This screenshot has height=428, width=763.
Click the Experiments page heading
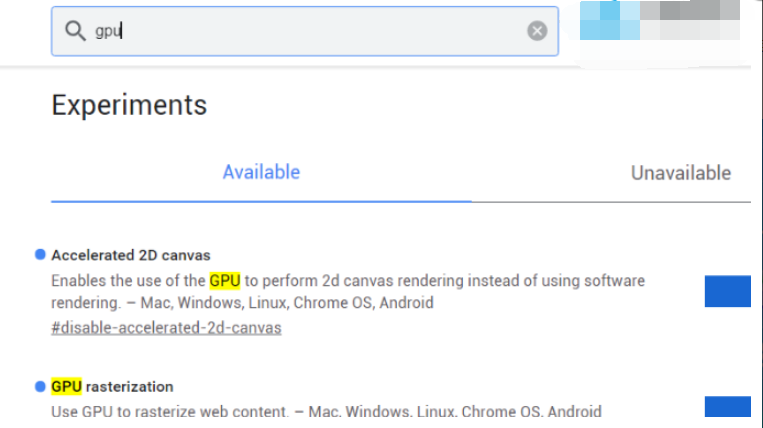click(x=129, y=105)
